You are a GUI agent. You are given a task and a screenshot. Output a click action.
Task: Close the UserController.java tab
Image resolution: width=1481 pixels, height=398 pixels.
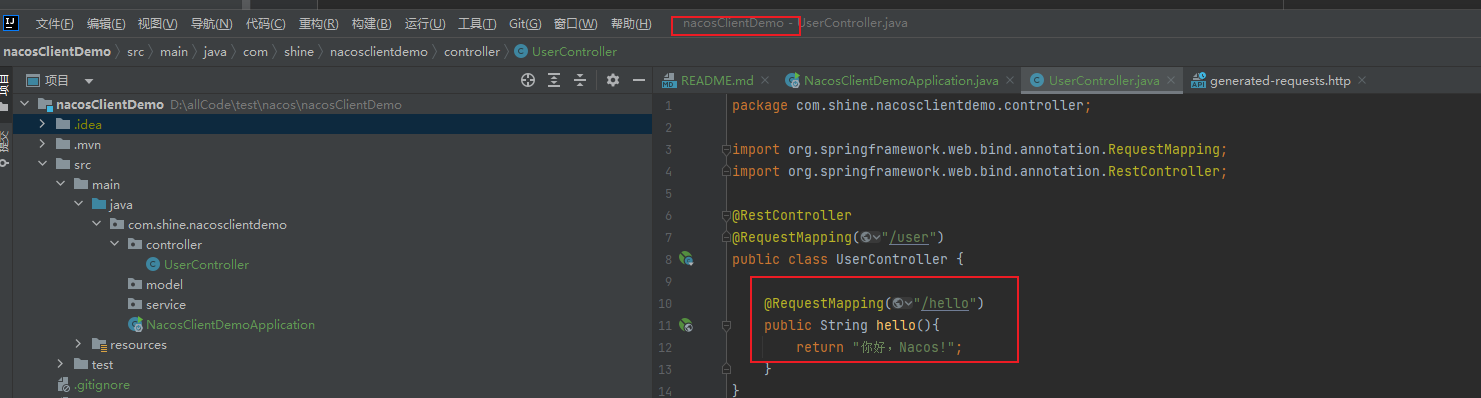(1171, 80)
